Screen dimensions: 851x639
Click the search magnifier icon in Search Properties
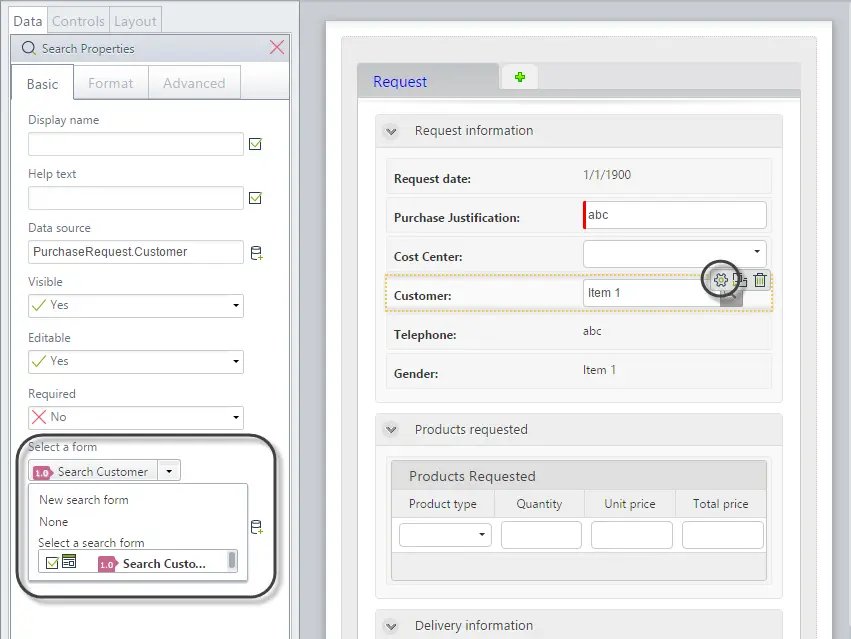pyautogui.click(x=29, y=48)
